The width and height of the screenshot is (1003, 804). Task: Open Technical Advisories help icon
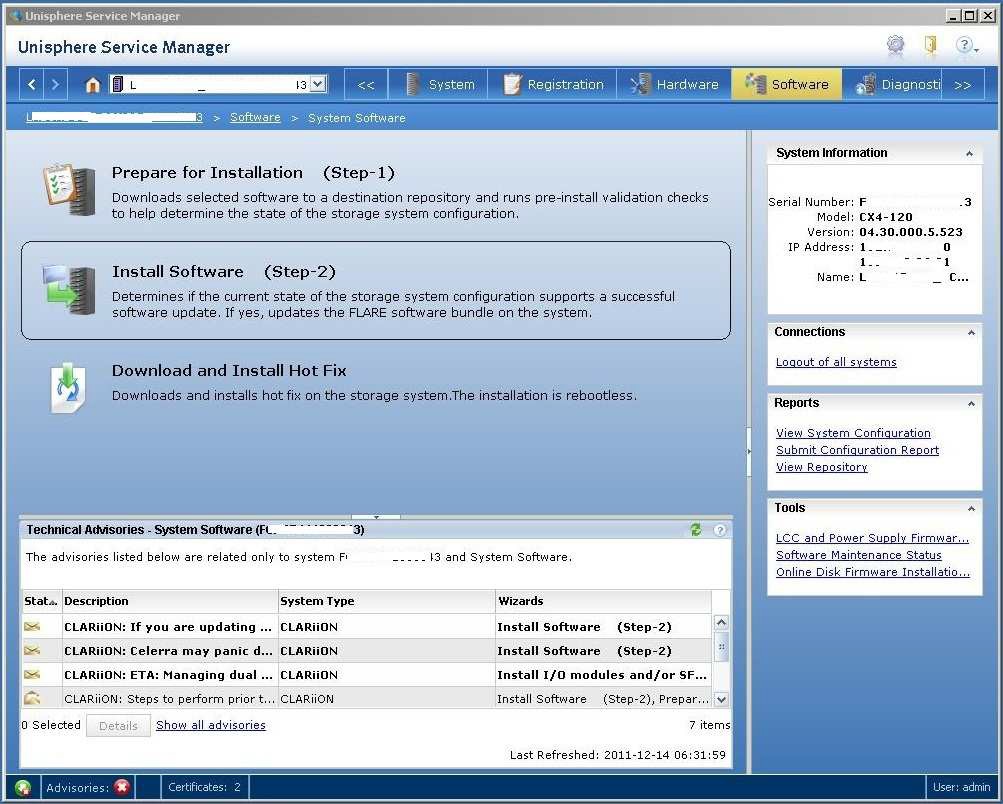pos(720,530)
